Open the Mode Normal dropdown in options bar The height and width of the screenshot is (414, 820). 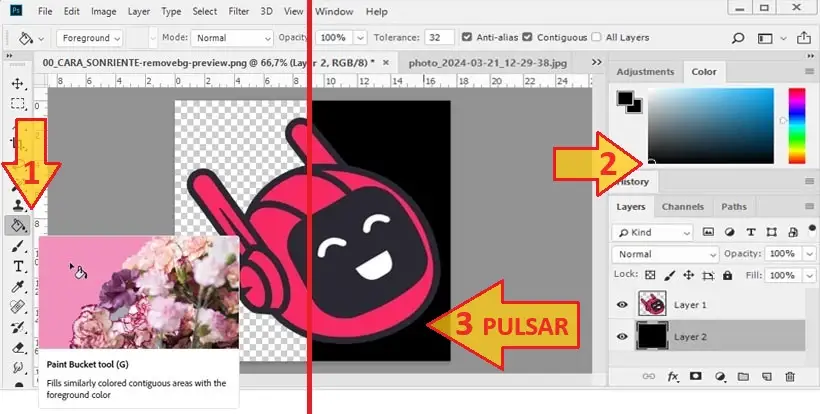pyautogui.click(x=232, y=38)
